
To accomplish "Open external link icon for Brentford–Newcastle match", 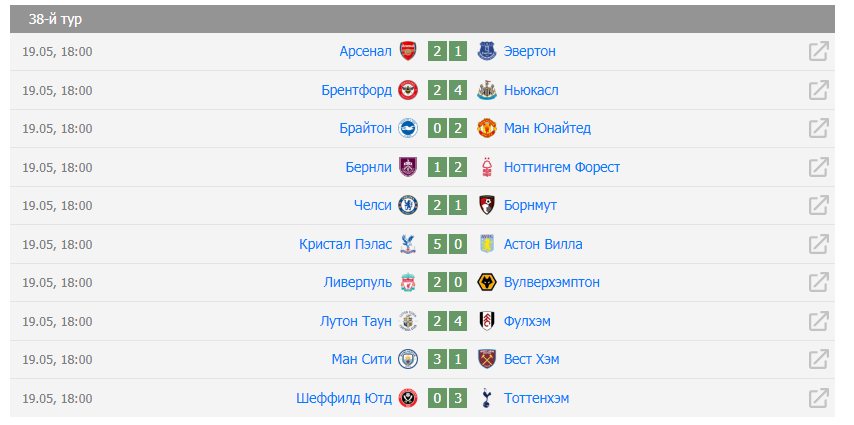I will click(818, 90).
